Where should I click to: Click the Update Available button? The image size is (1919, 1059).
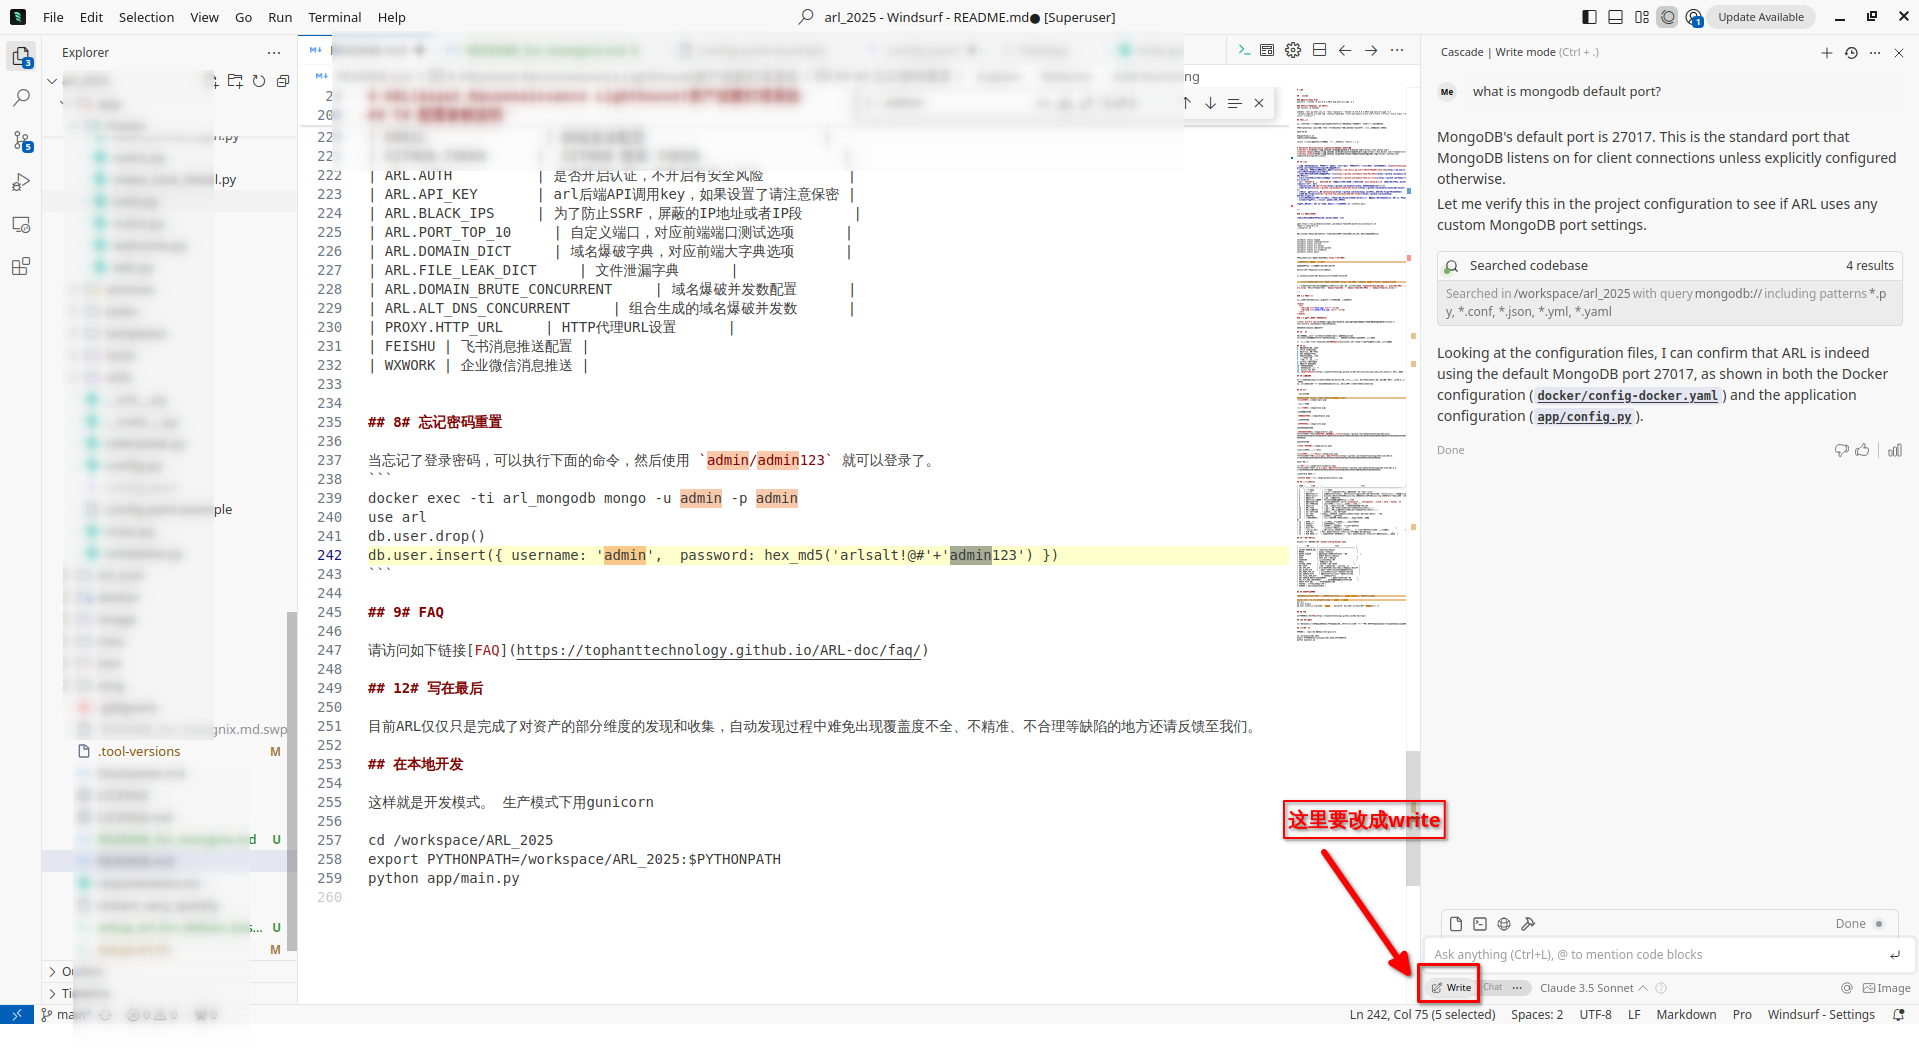click(1761, 17)
